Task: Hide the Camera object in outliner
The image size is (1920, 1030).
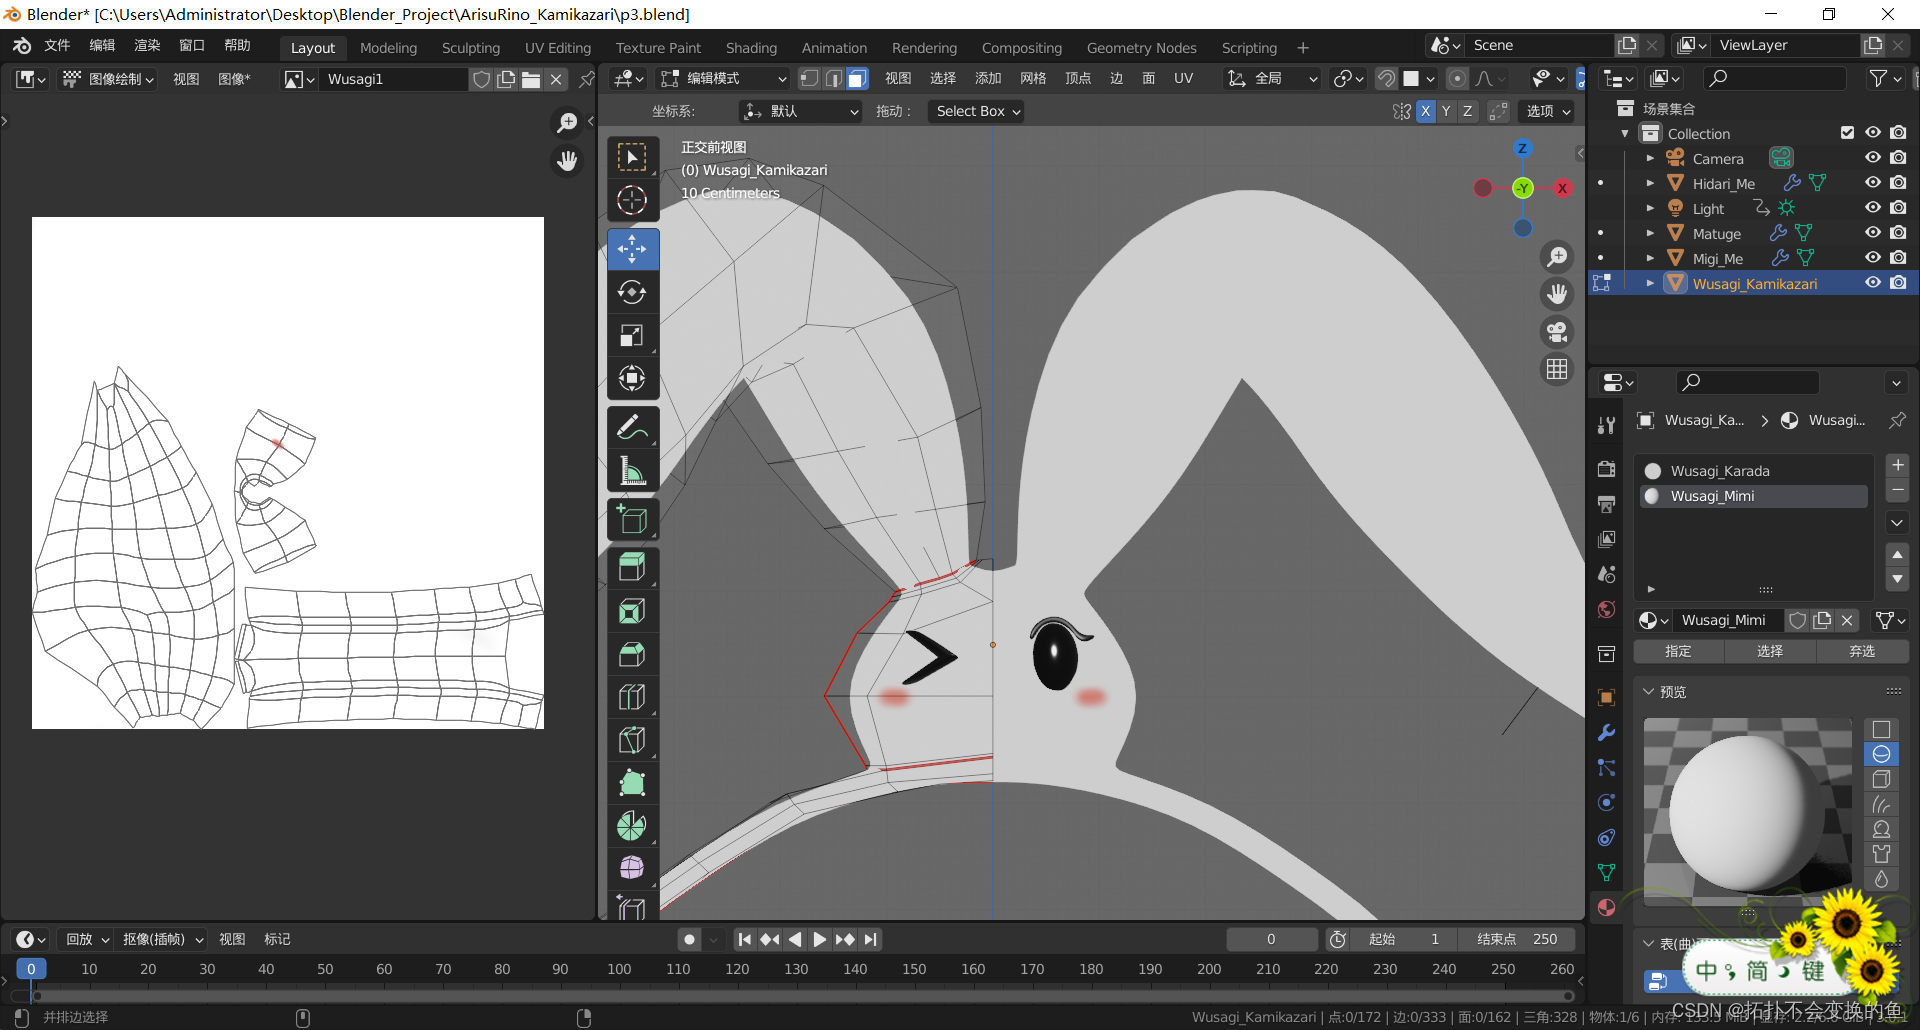Action: pyautogui.click(x=1873, y=158)
